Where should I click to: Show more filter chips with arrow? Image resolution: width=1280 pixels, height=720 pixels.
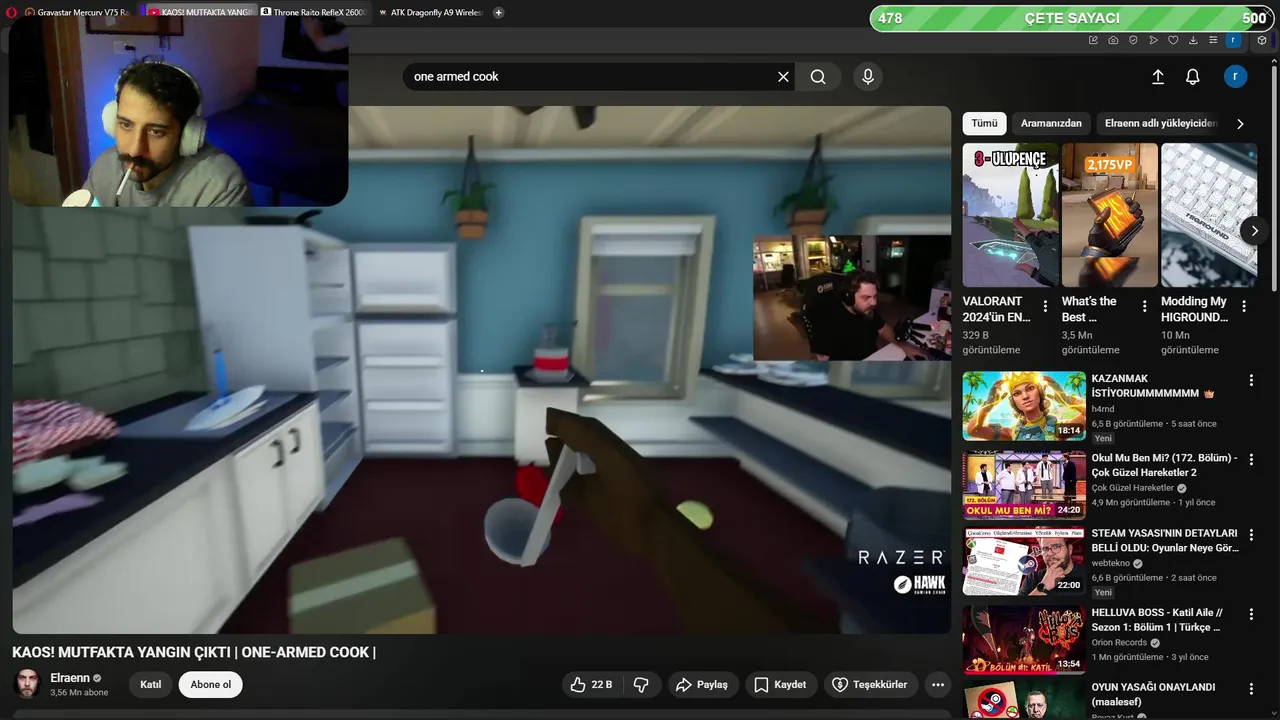pyautogui.click(x=1240, y=124)
